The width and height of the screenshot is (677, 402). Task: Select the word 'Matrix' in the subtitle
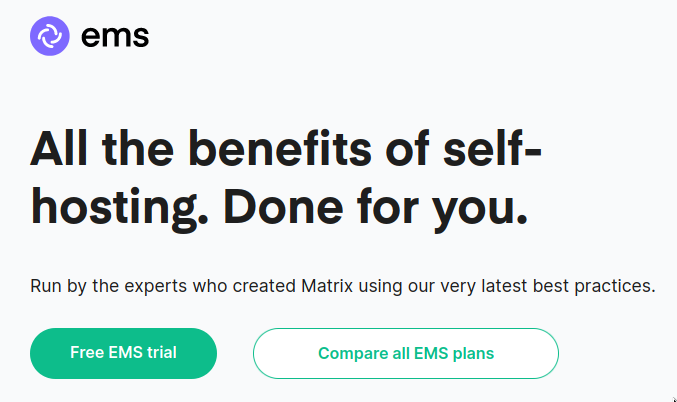(327, 286)
